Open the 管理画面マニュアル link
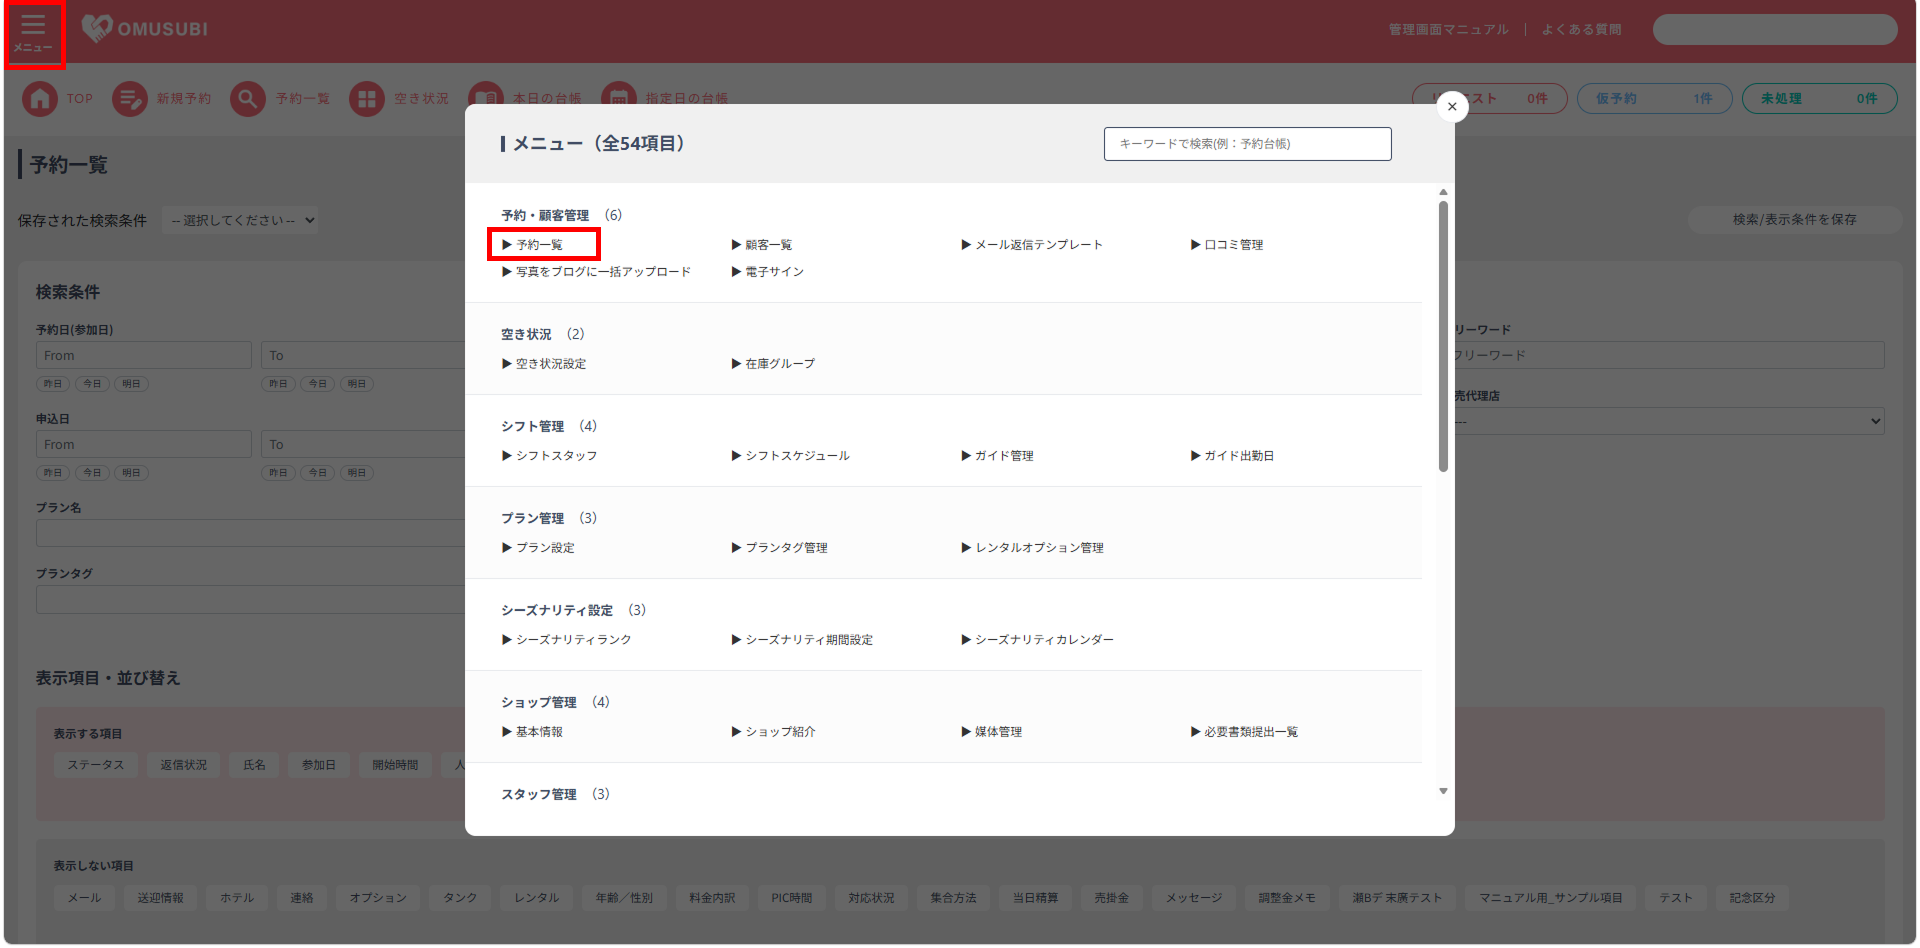Image resolution: width=1920 pixels, height=948 pixels. pyautogui.click(x=1448, y=29)
